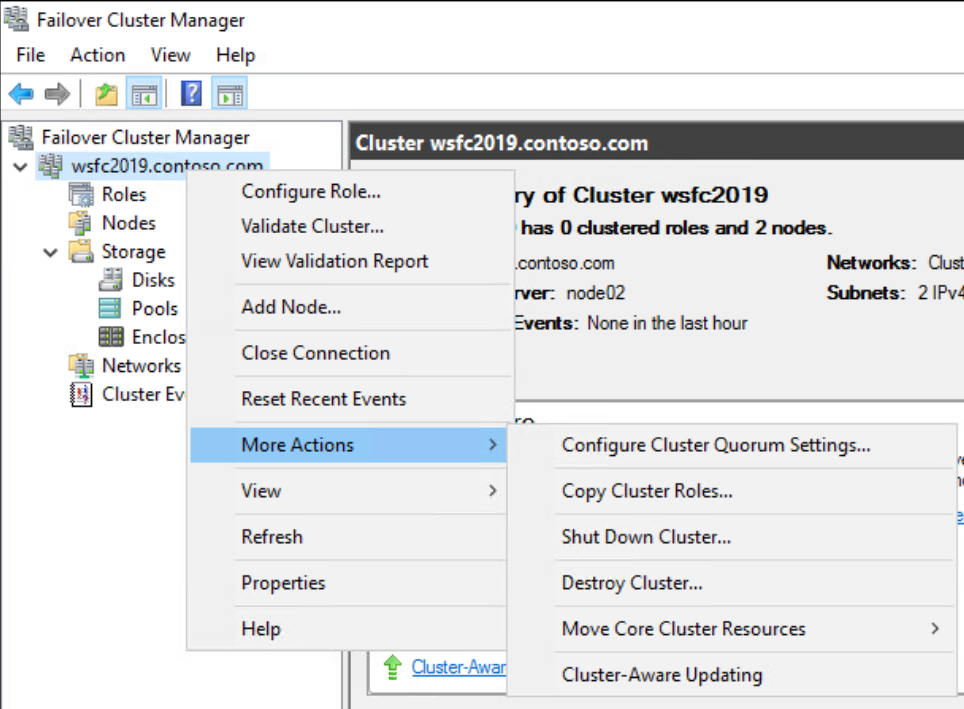964x709 pixels.
Task: Click the Disks icon under Storage
Action: pyautogui.click(x=111, y=280)
